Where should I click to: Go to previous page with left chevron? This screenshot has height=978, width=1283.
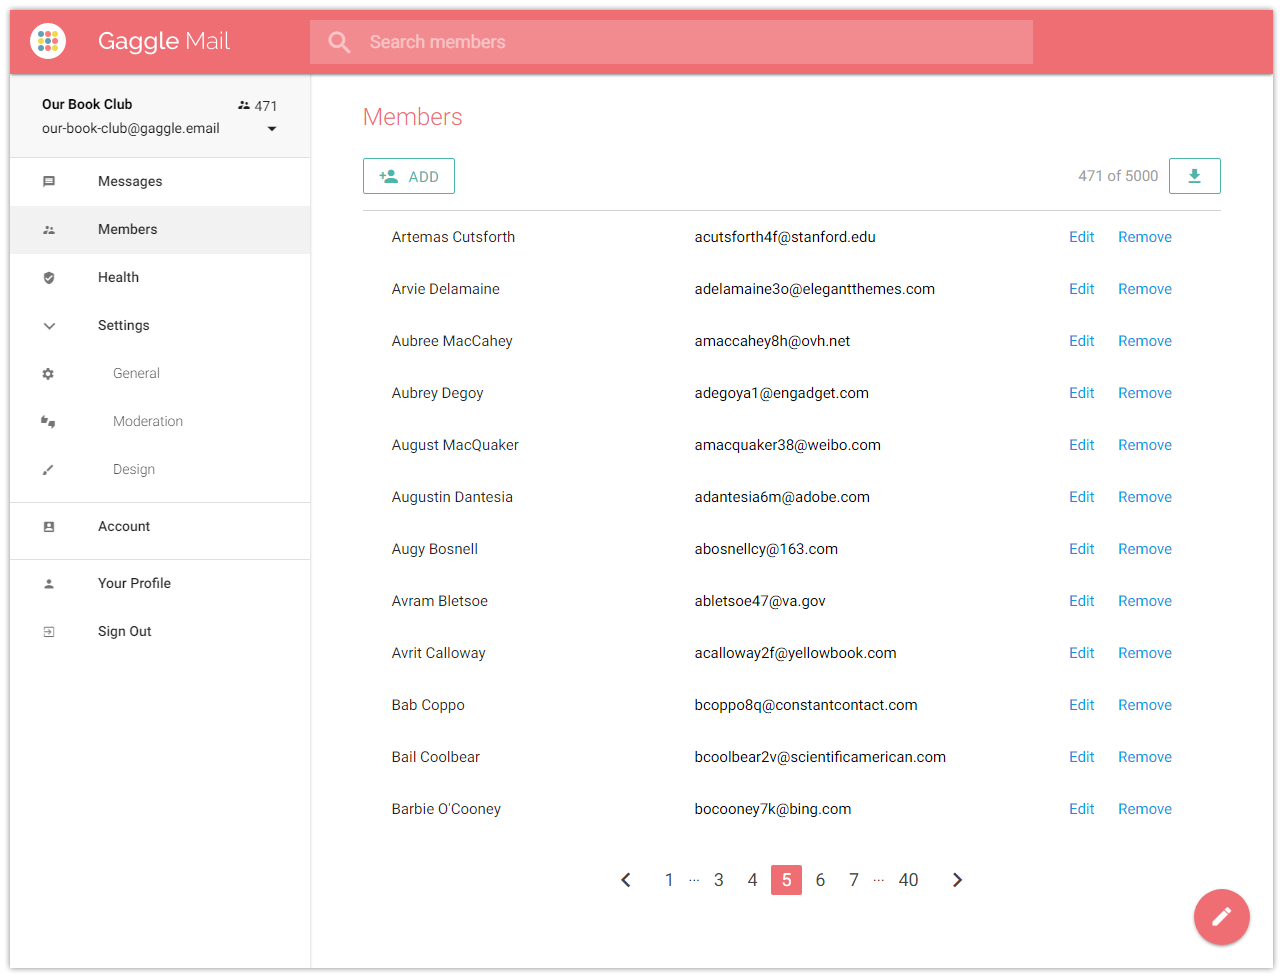point(626,880)
